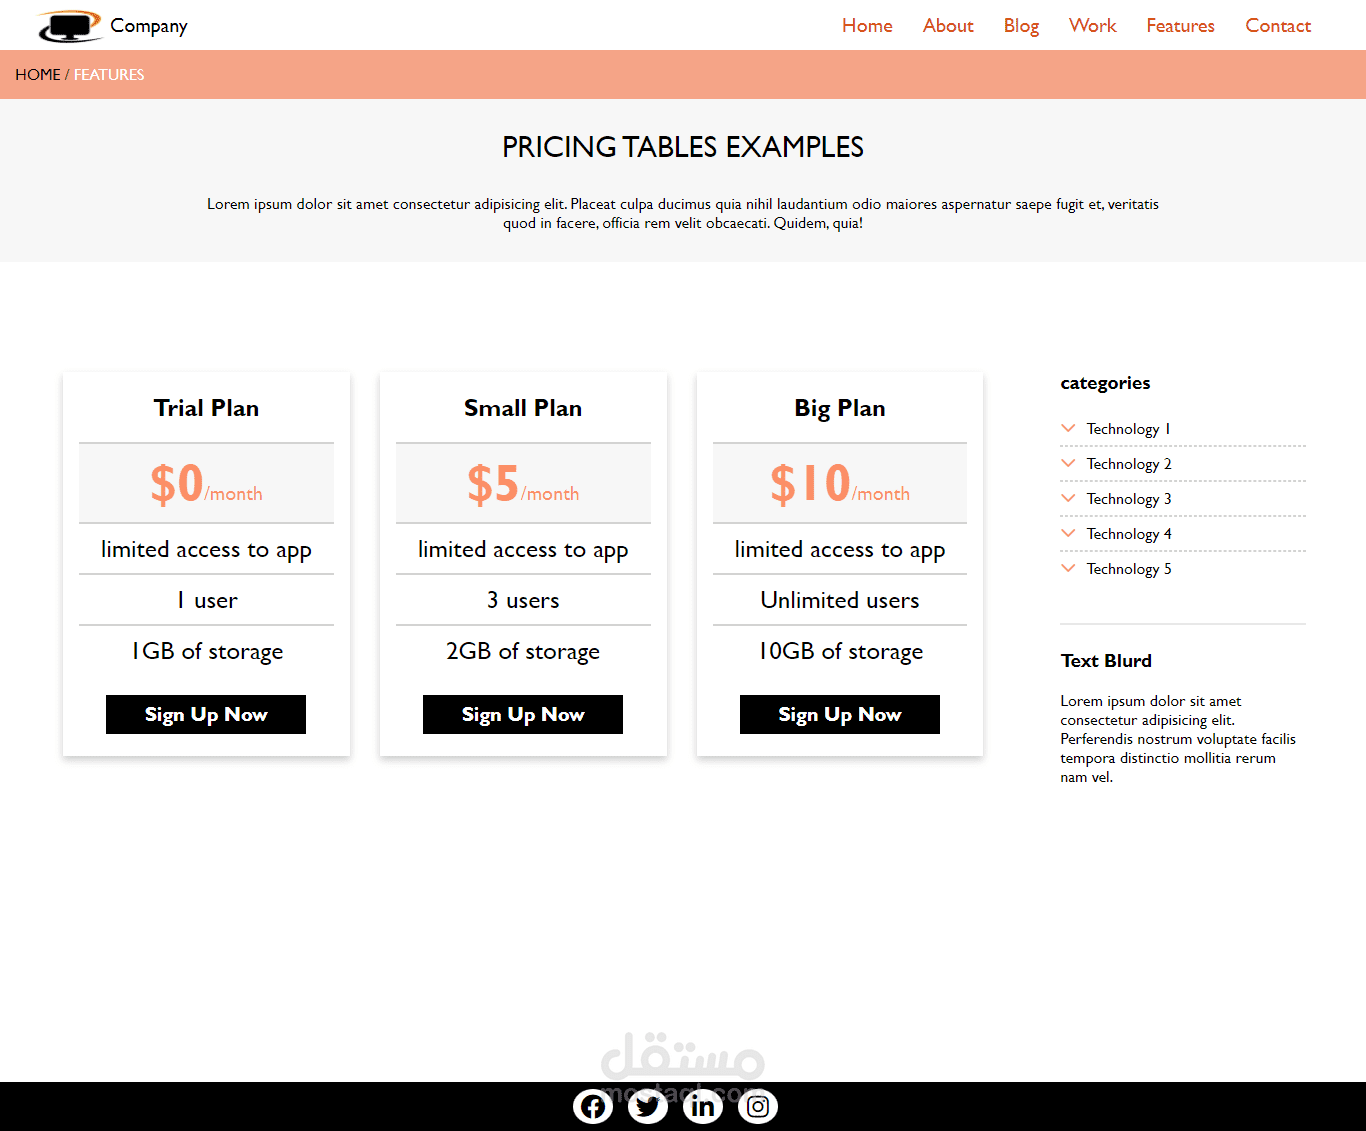Click the Small Plan heading
The image size is (1366, 1131).
[x=523, y=408]
